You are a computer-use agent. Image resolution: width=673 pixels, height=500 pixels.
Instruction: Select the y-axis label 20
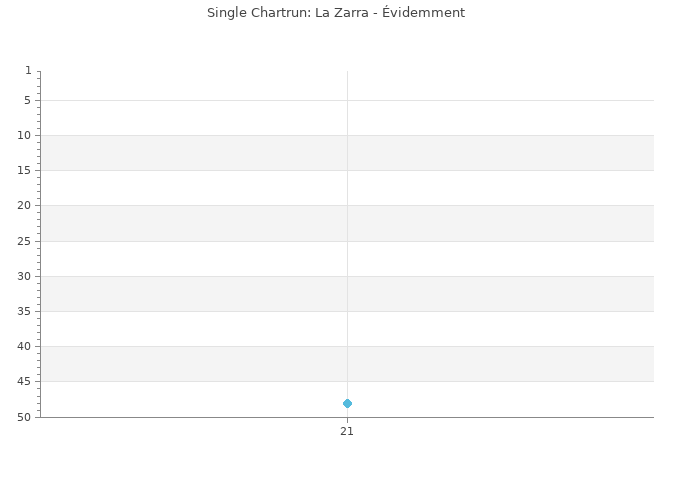pos(24,206)
